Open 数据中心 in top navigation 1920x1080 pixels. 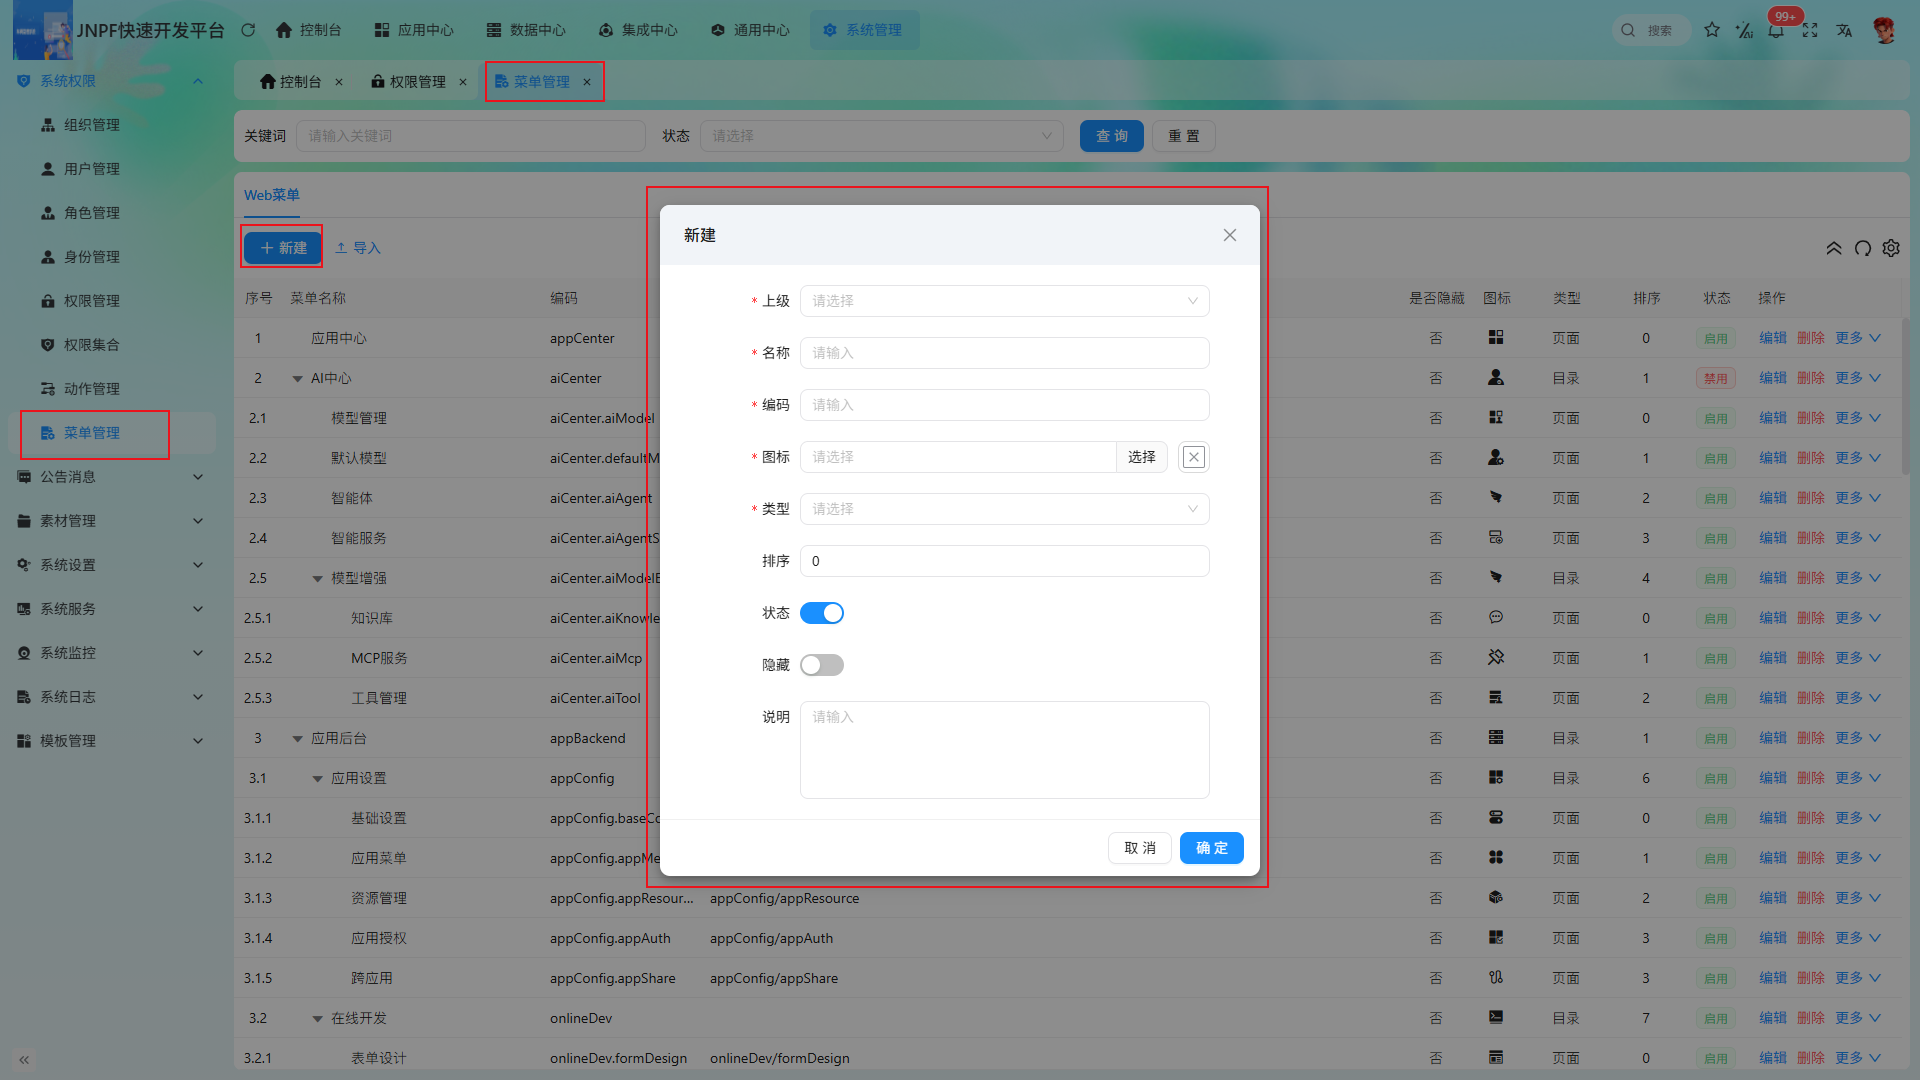(x=526, y=30)
